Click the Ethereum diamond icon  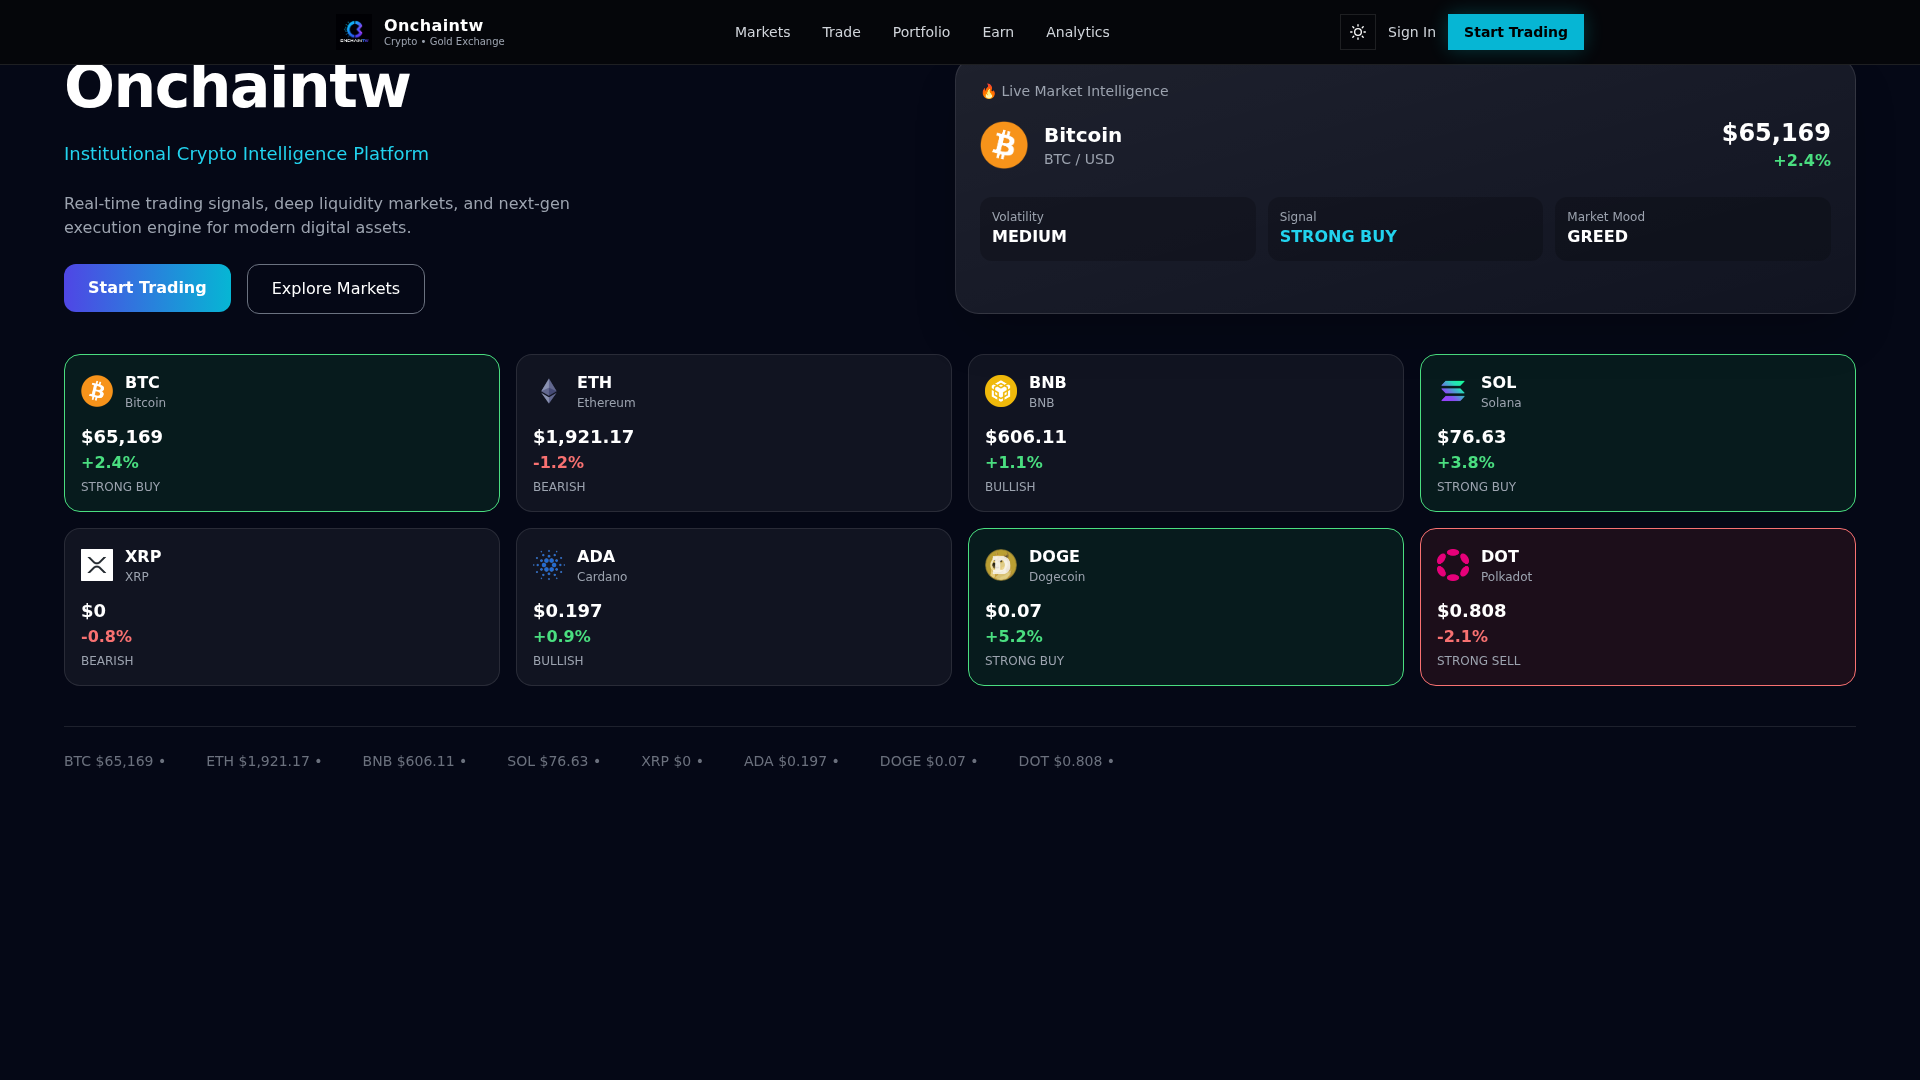(549, 391)
